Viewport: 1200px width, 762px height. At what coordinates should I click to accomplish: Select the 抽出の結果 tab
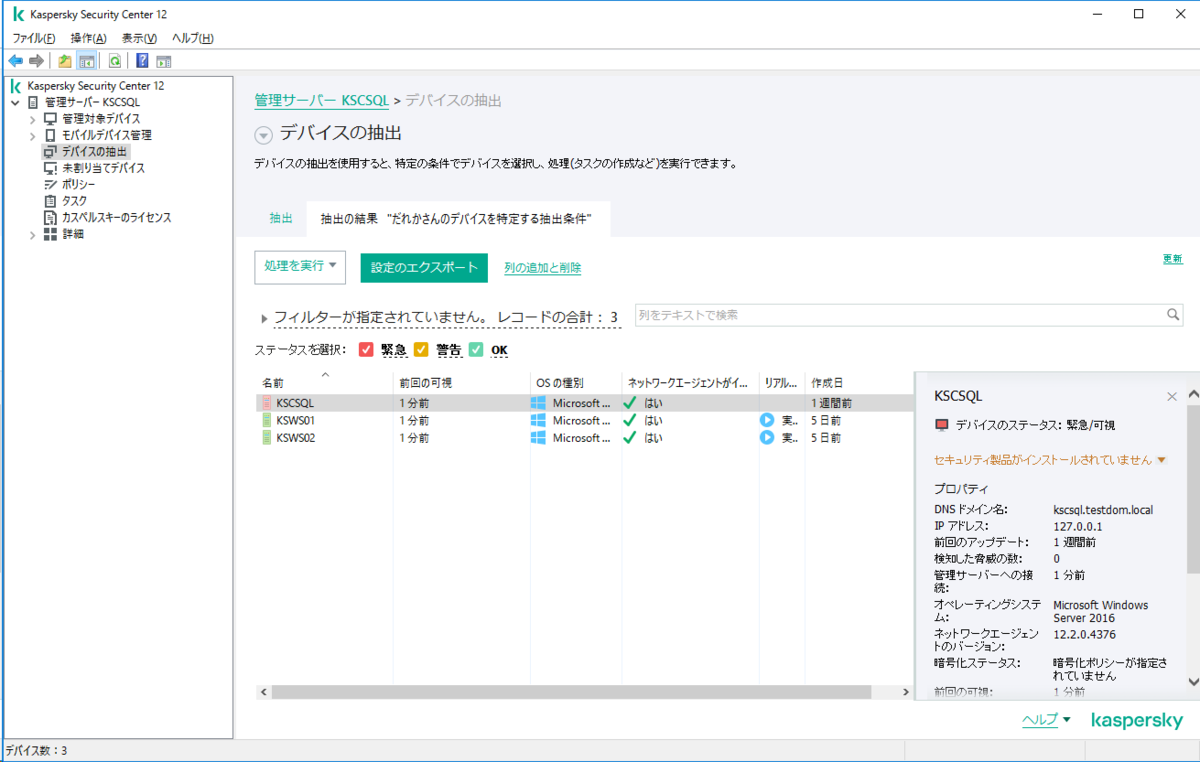coord(457,218)
